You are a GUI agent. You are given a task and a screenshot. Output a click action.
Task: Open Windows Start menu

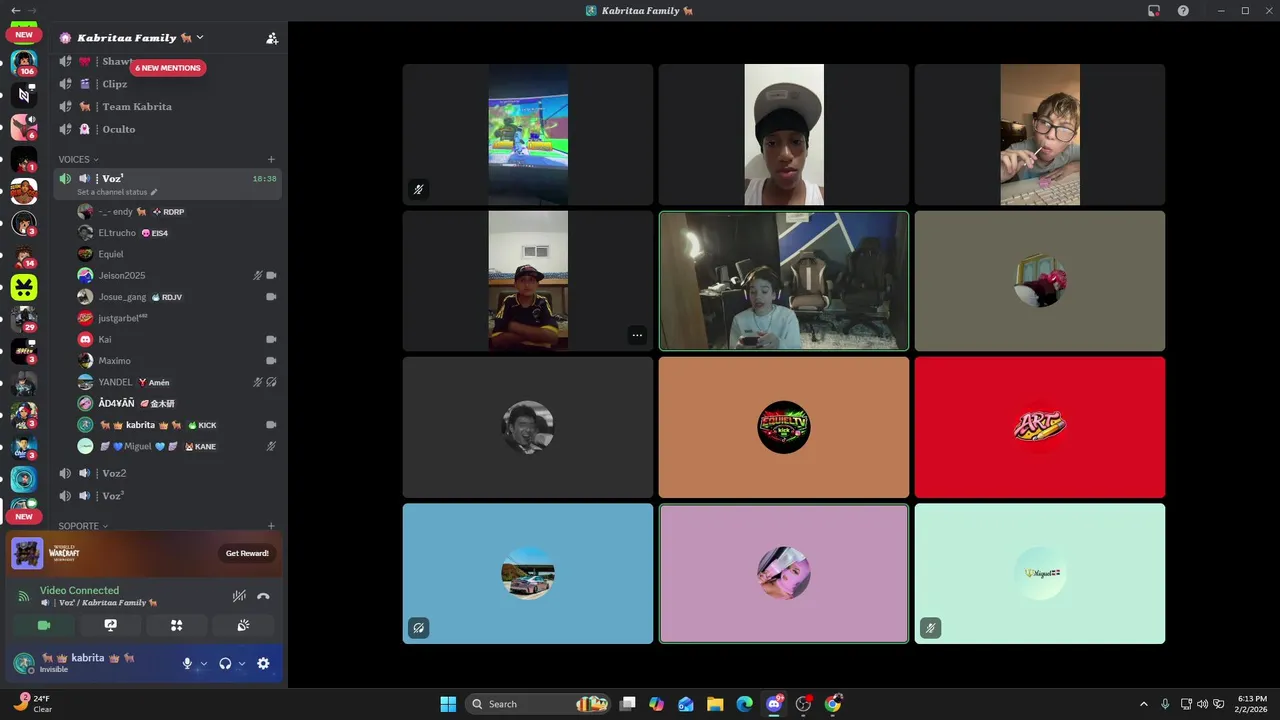pos(448,704)
